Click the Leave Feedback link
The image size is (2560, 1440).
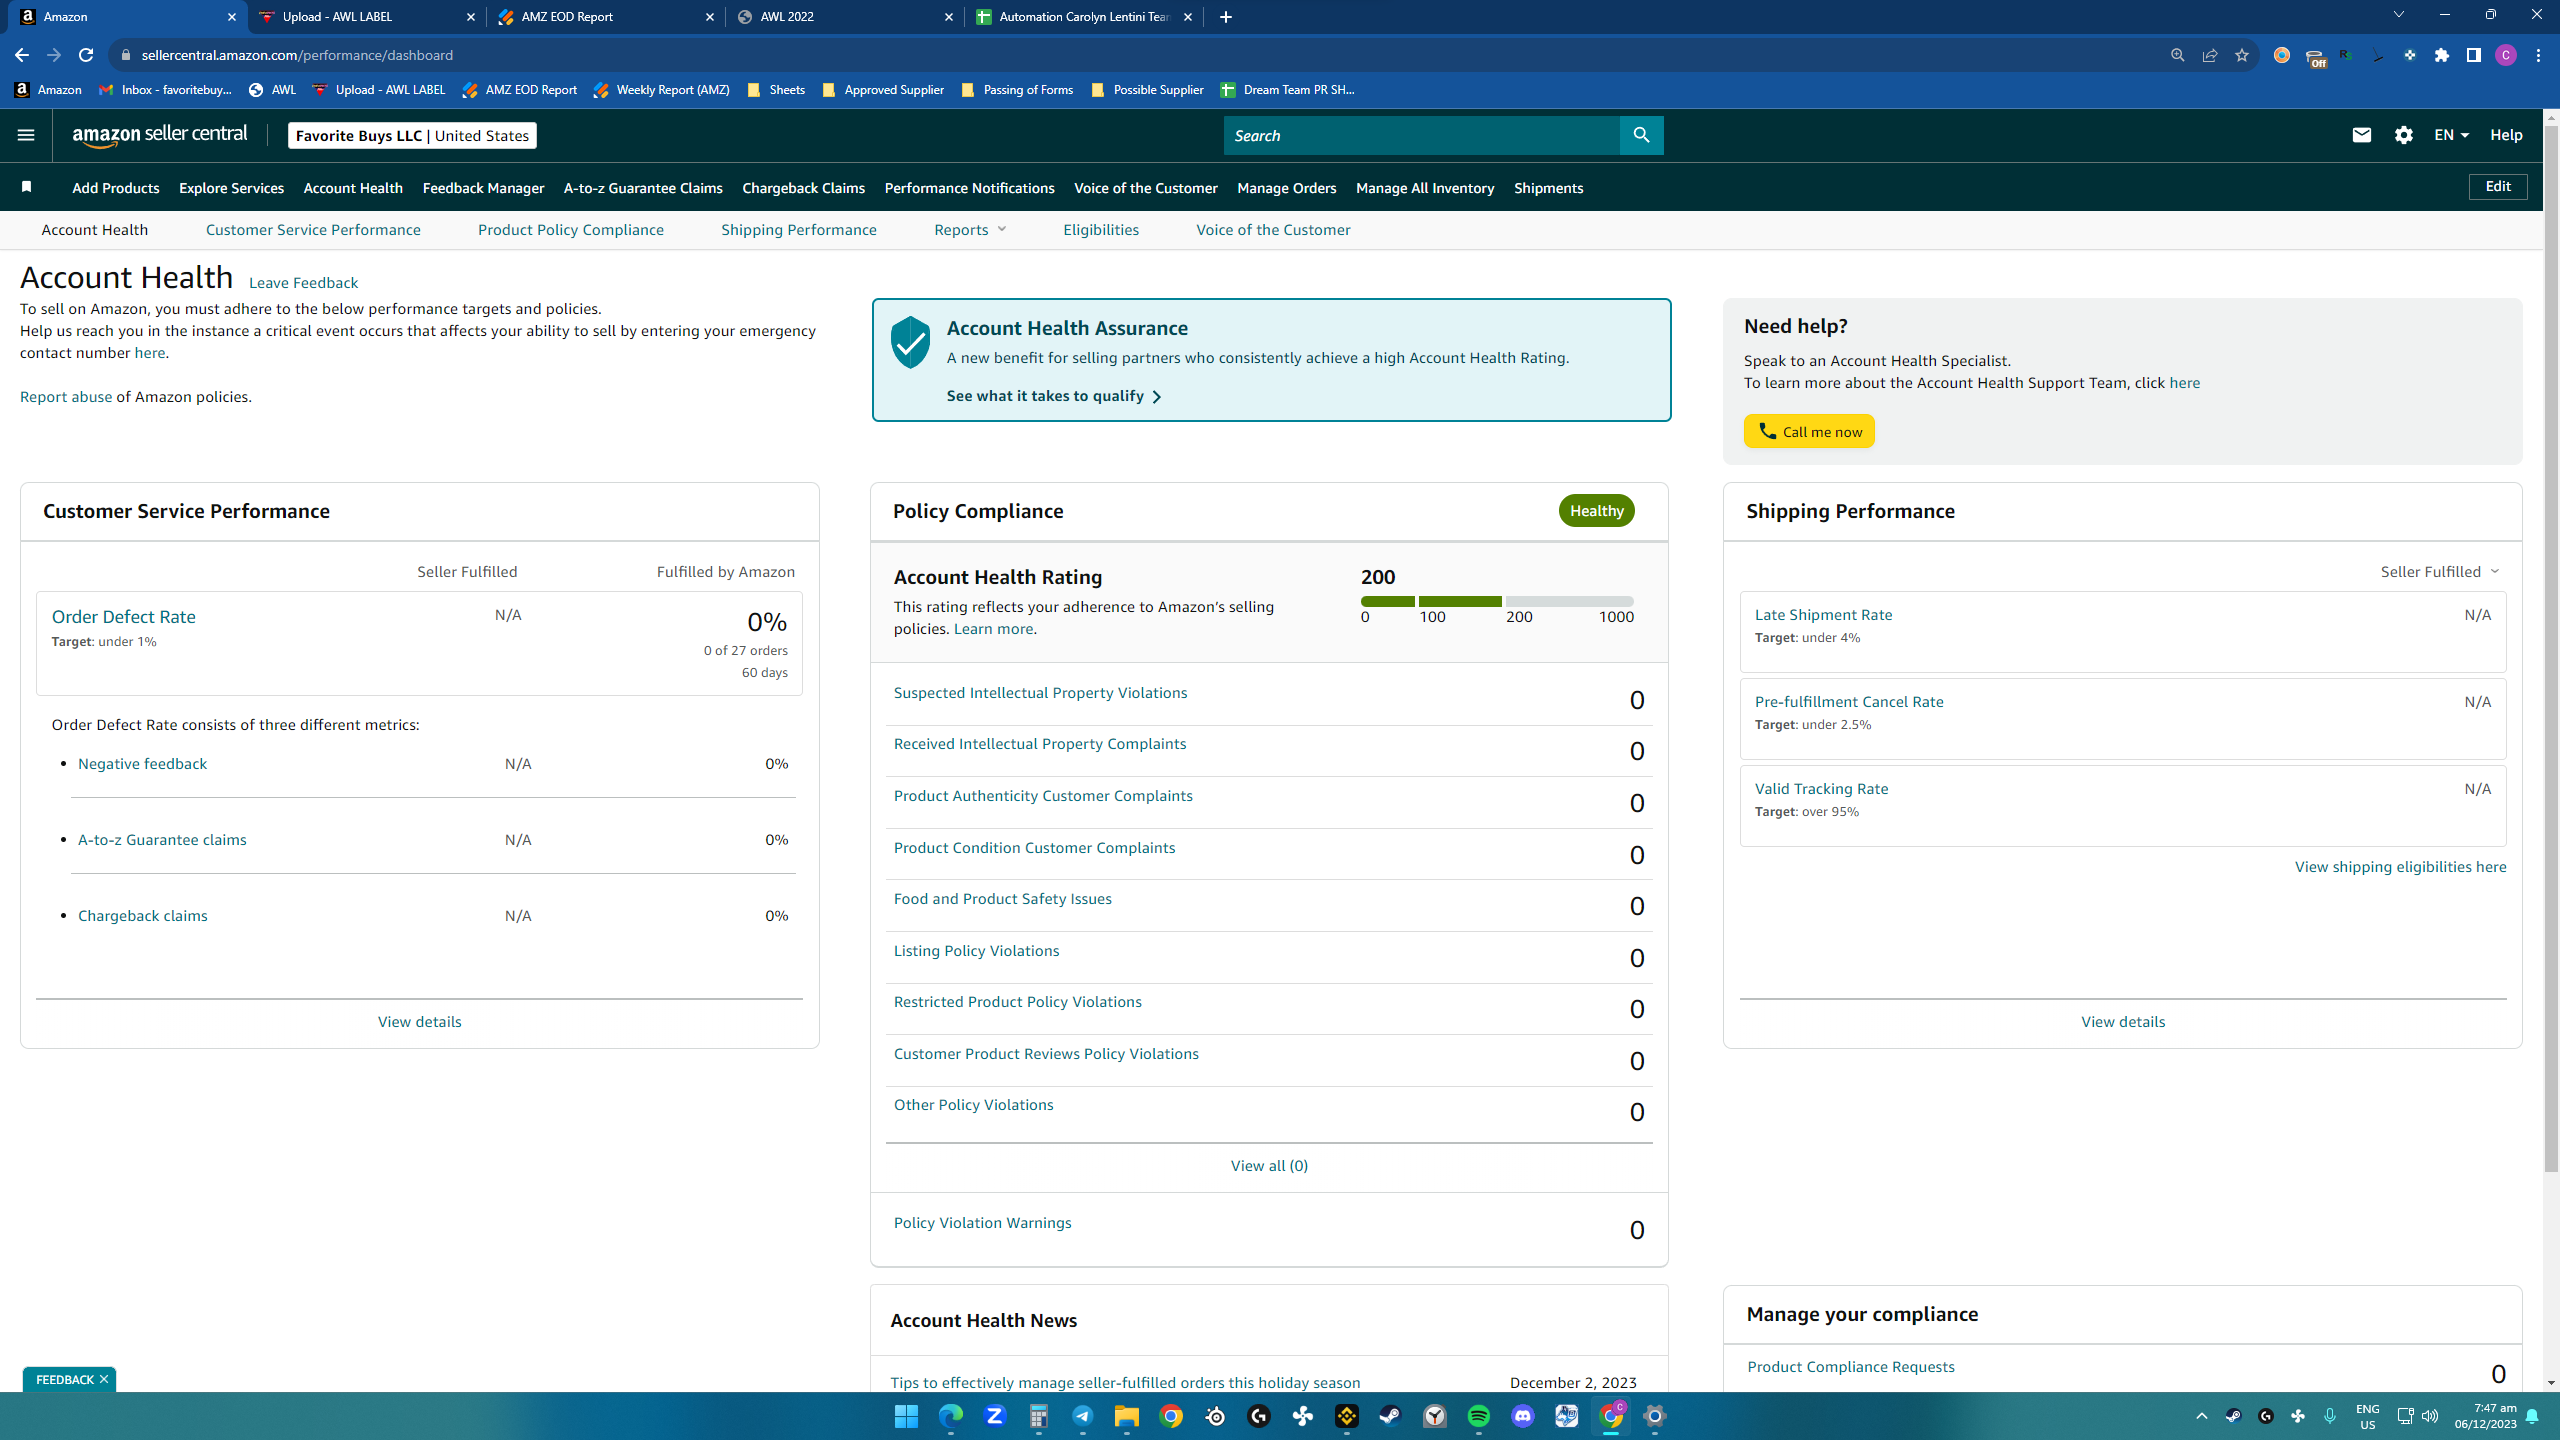303,282
